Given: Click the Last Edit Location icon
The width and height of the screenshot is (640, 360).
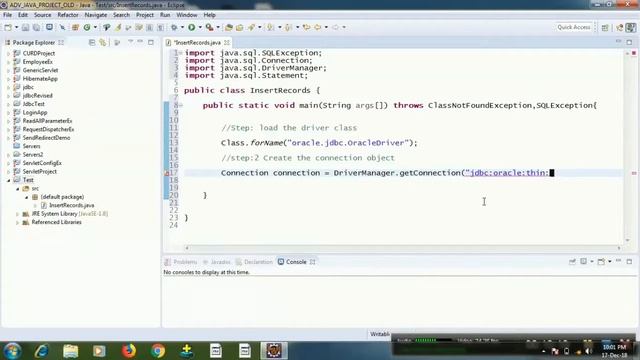Looking at the screenshot, I should (307, 27).
